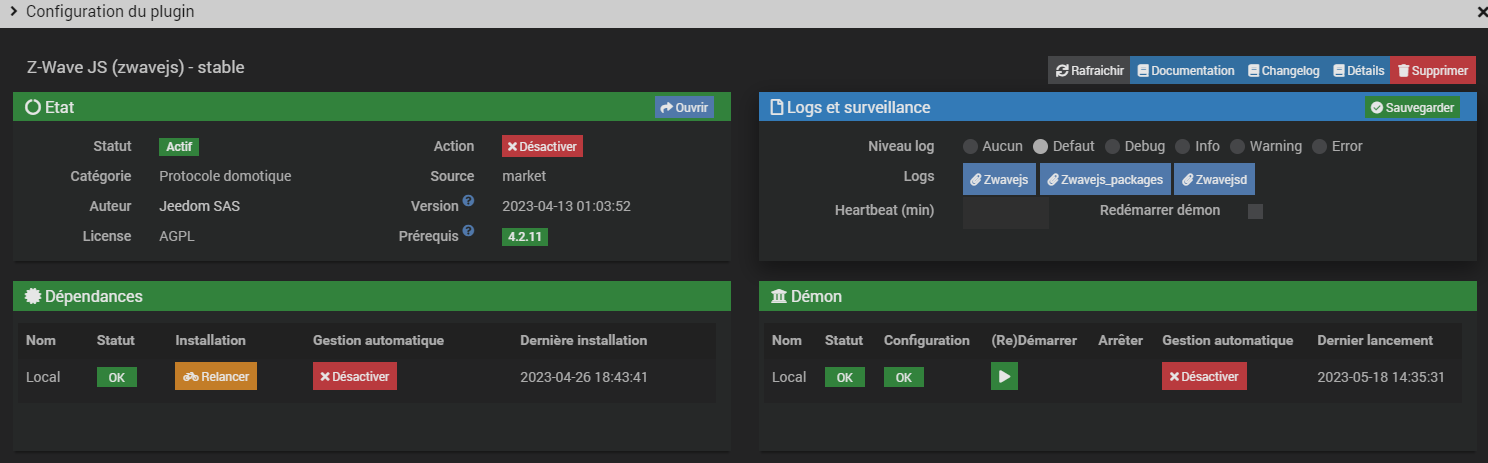Click the Etat panel header icon
Viewport: 1488px width, 463px height.
tap(33, 107)
